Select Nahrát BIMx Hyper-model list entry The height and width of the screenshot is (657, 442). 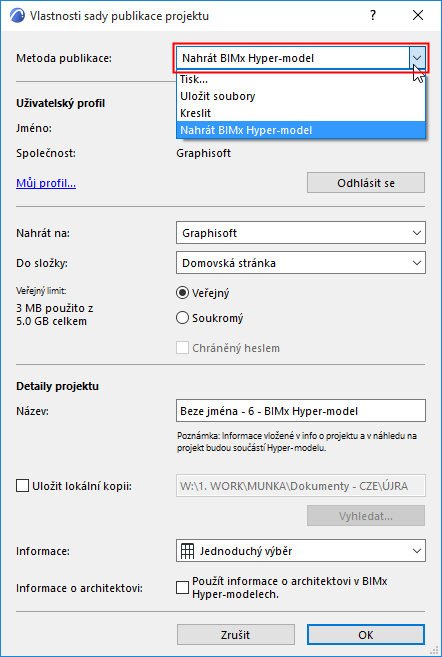coord(301,130)
